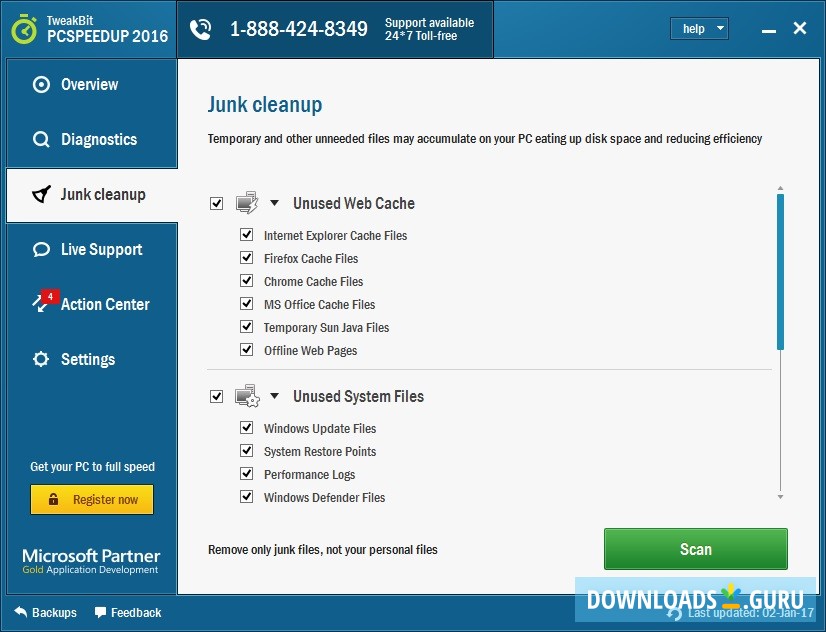Click the Unused System Files heading

tap(358, 396)
